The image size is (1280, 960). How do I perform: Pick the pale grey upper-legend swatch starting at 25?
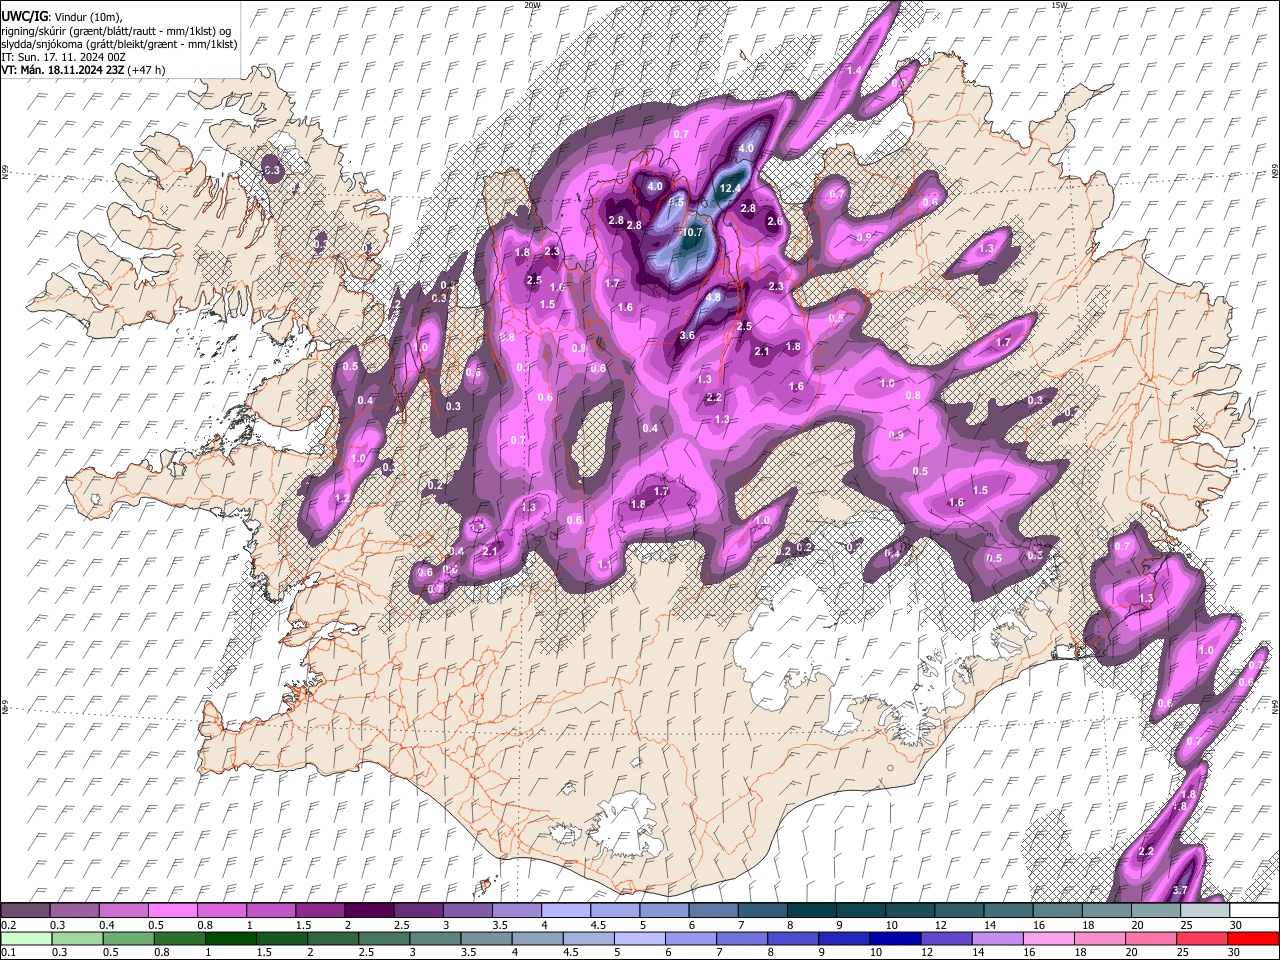click(x=1205, y=911)
